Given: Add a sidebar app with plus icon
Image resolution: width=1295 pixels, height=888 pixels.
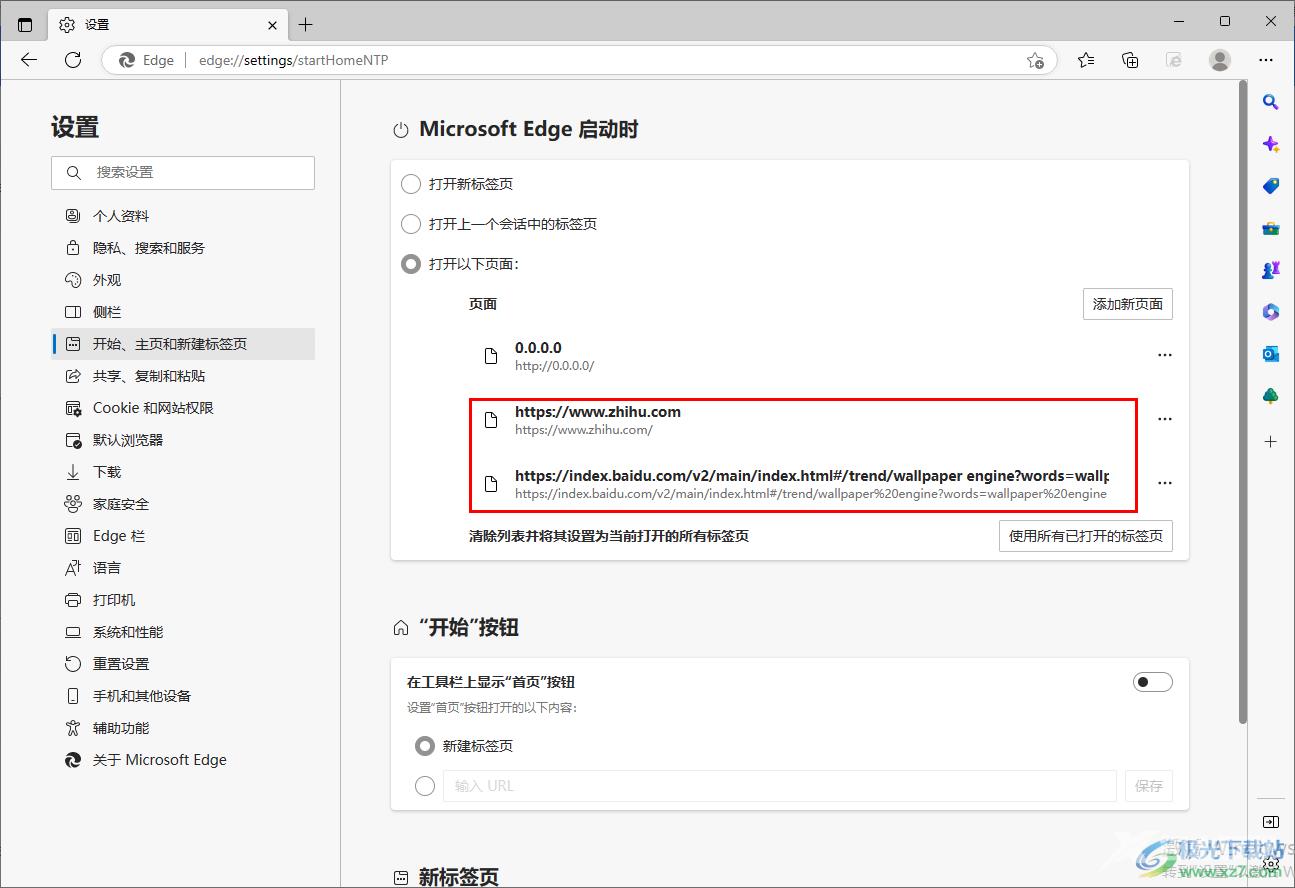Looking at the screenshot, I should [x=1271, y=441].
